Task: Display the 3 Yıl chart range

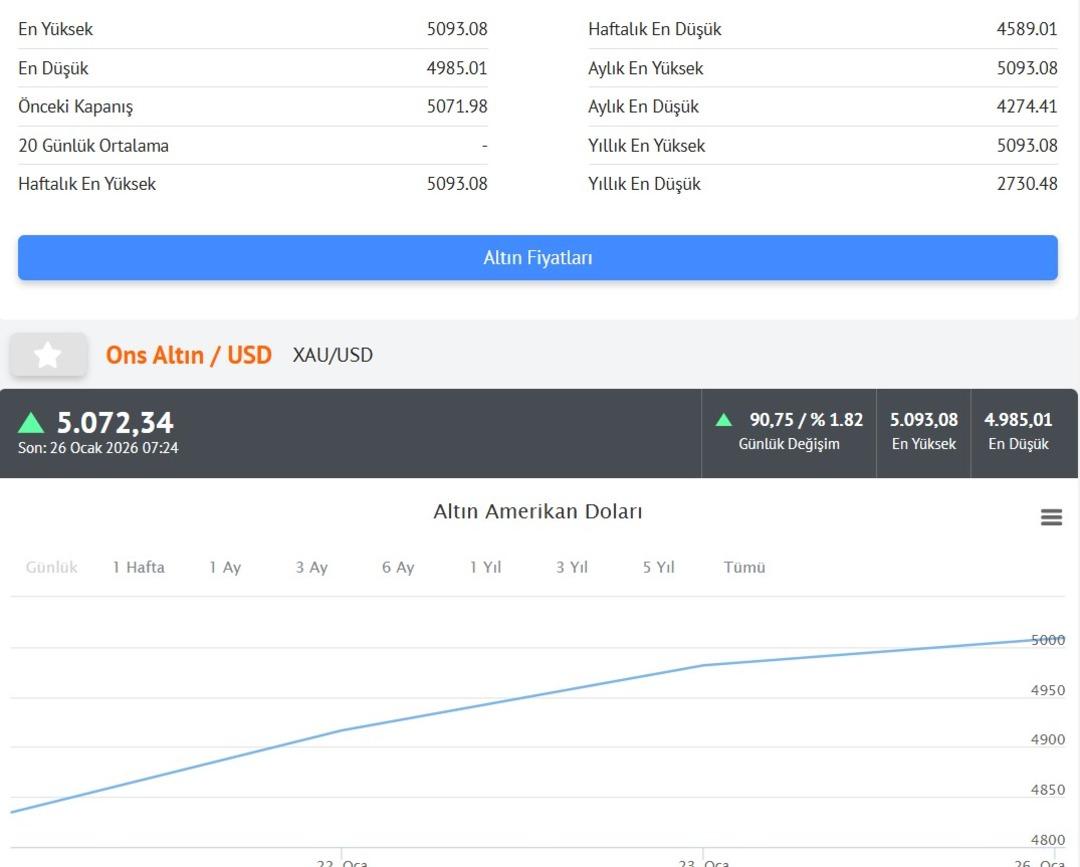Action: tap(572, 567)
